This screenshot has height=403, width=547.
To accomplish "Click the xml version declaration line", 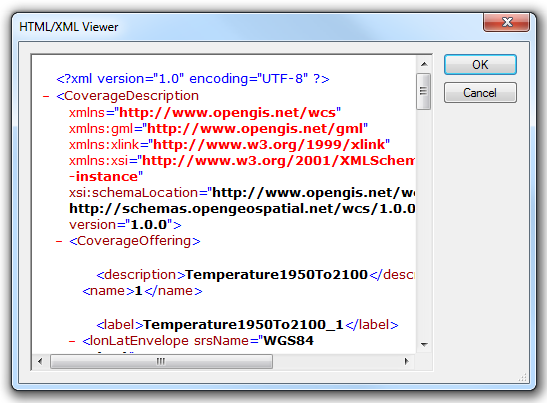I will [193, 79].
